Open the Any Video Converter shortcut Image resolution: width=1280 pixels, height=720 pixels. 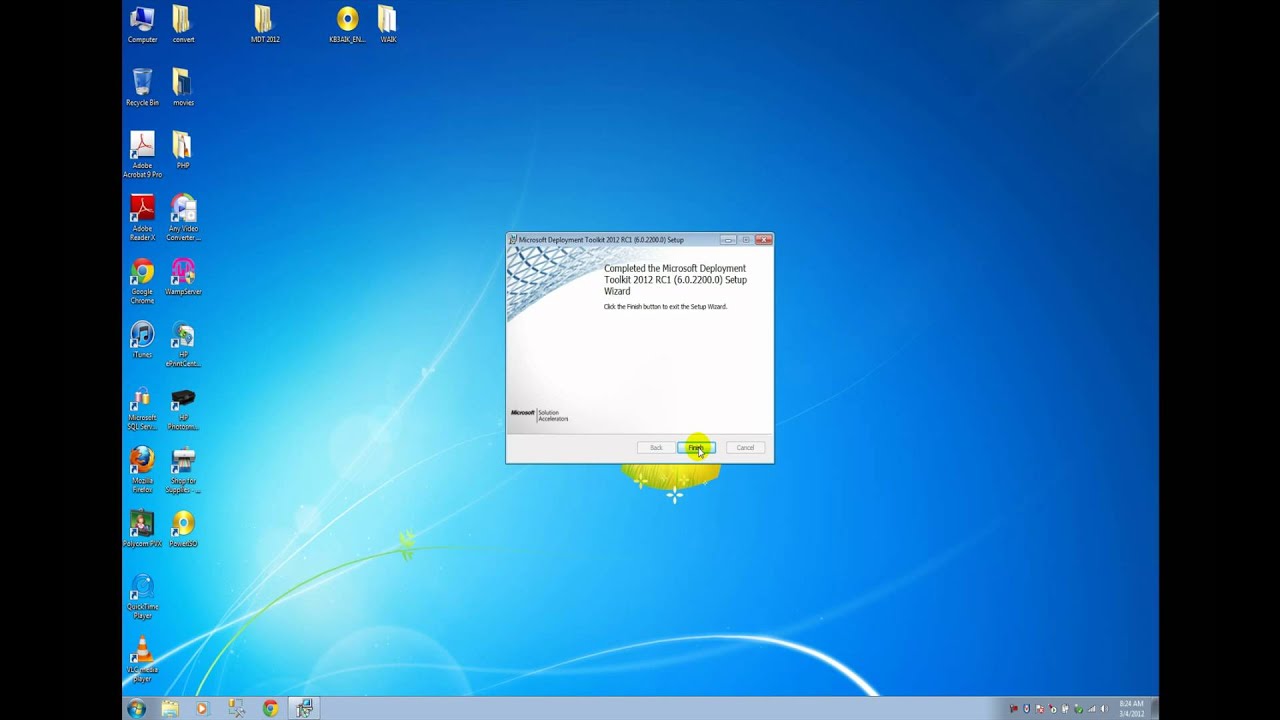pyautogui.click(x=183, y=217)
